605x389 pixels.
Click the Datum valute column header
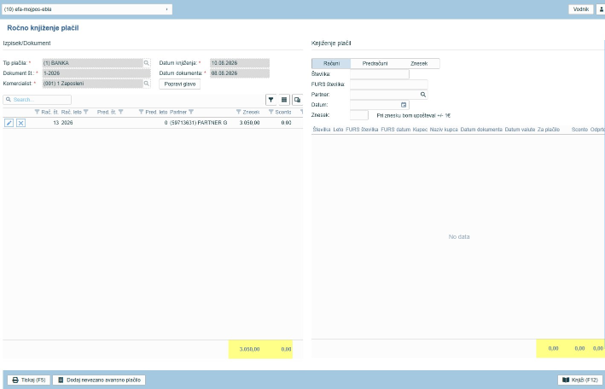(x=520, y=130)
